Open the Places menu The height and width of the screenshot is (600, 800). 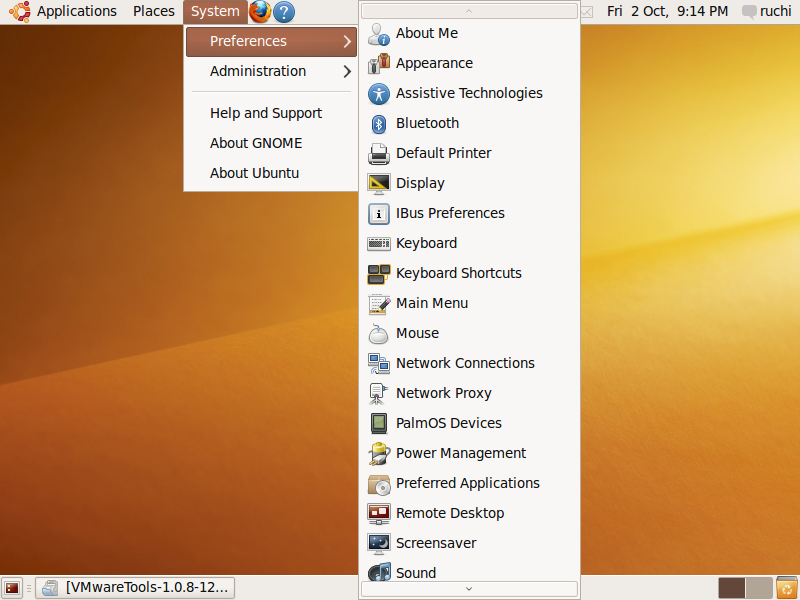(x=154, y=11)
